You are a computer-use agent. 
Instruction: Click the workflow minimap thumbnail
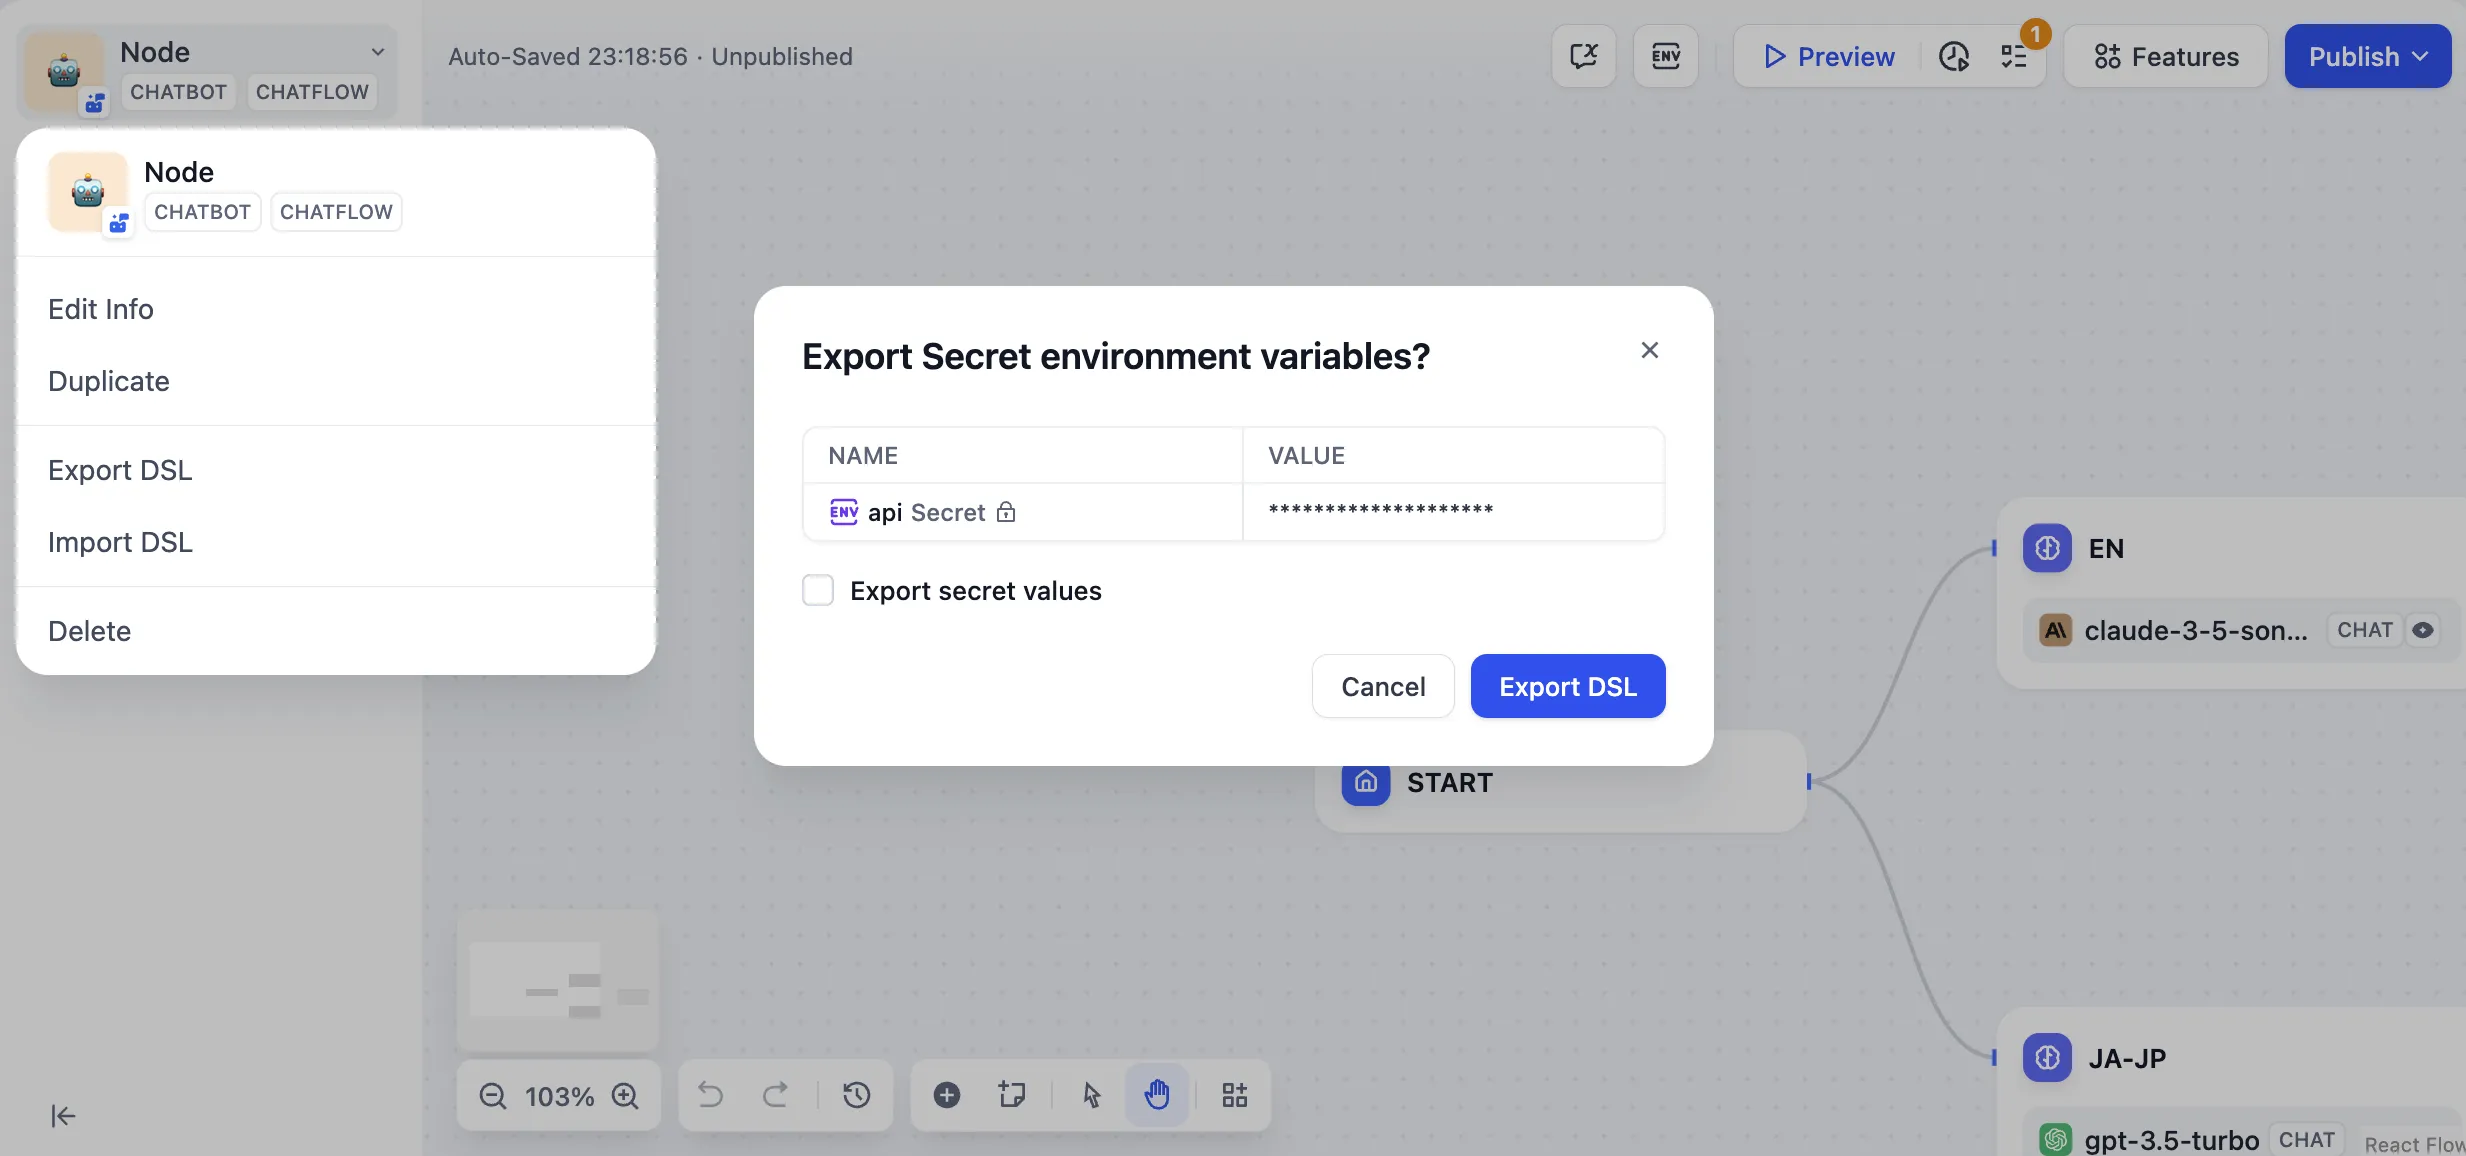point(558,981)
